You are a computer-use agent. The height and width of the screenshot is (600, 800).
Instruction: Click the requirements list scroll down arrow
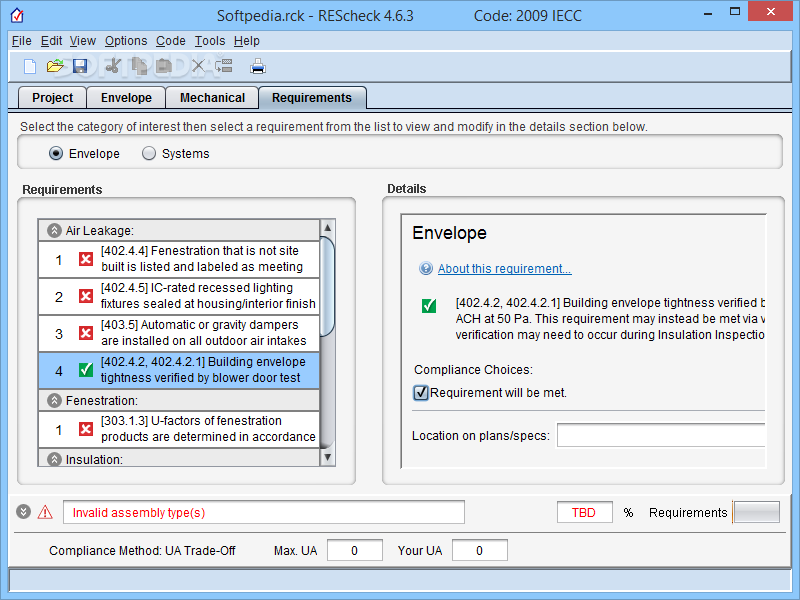tap(327, 457)
